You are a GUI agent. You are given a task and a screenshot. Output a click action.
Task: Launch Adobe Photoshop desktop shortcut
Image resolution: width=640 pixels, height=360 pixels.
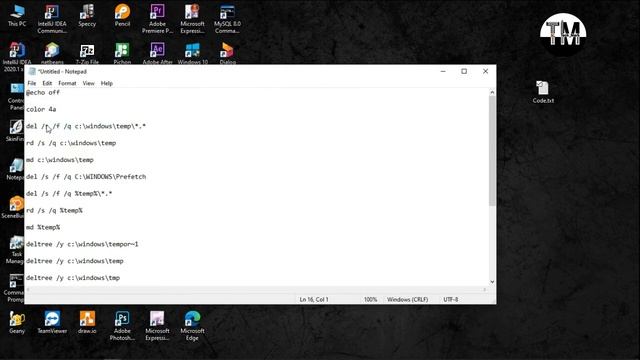122,326
